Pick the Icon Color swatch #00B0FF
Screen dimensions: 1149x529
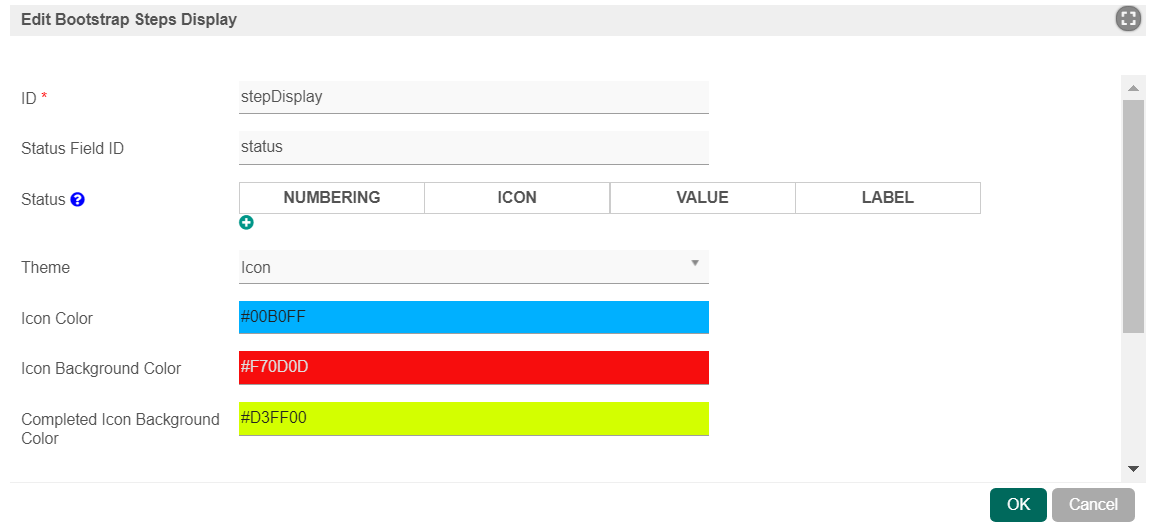point(473,317)
